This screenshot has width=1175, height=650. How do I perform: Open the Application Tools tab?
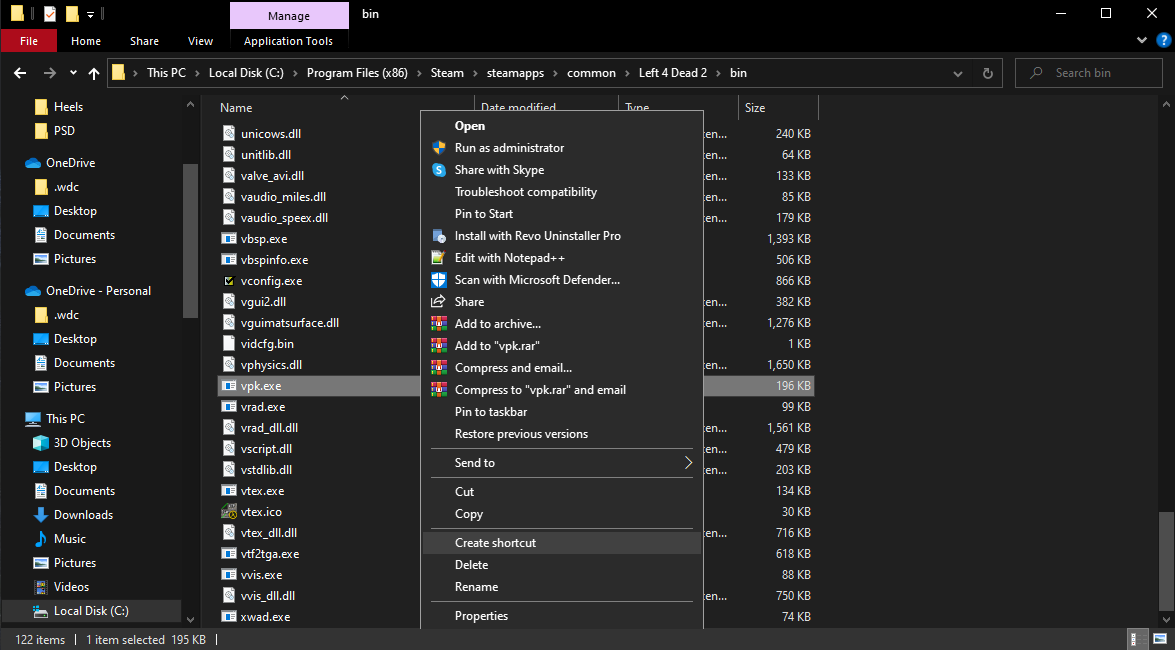[x=289, y=41]
